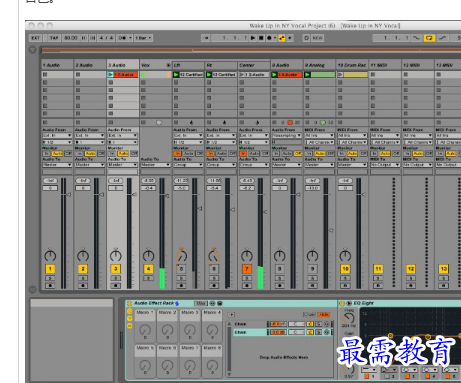Image resolution: width=461 pixels, height=383 pixels.
Task: Toggle Audio Effect Rack device activator
Action: tap(130, 303)
